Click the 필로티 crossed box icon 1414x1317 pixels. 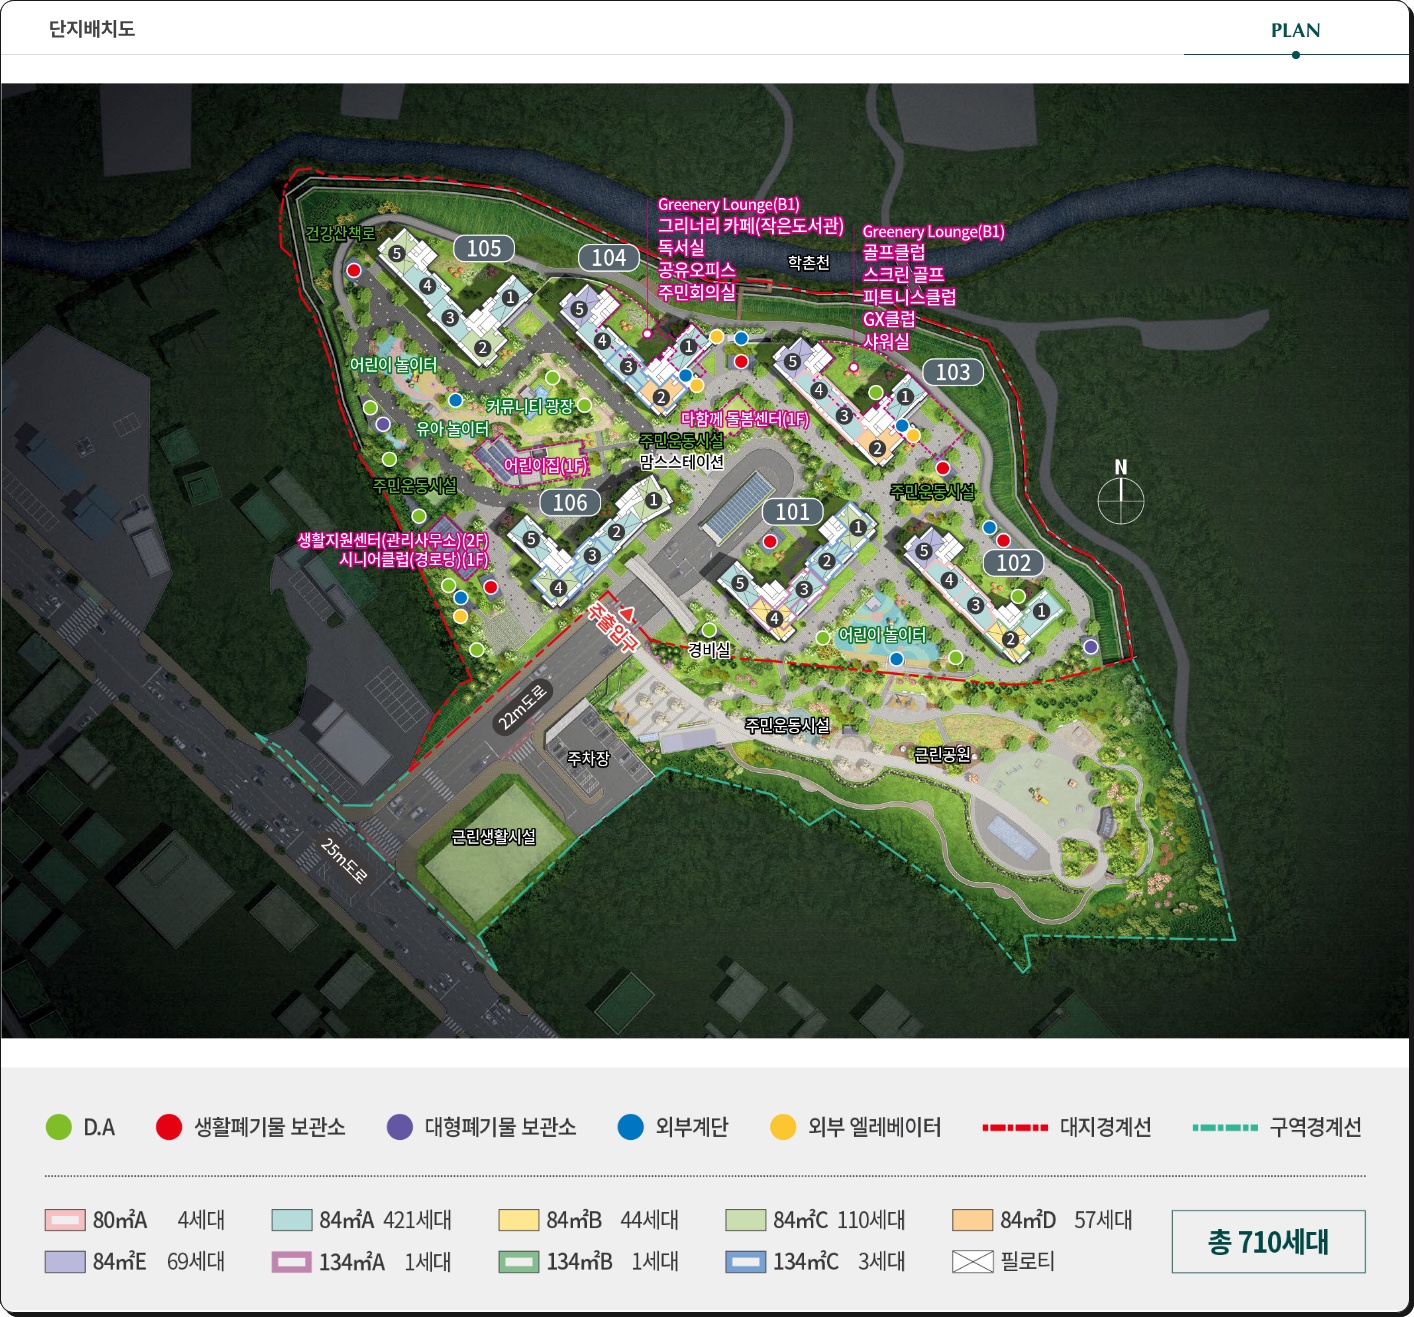973,1262
